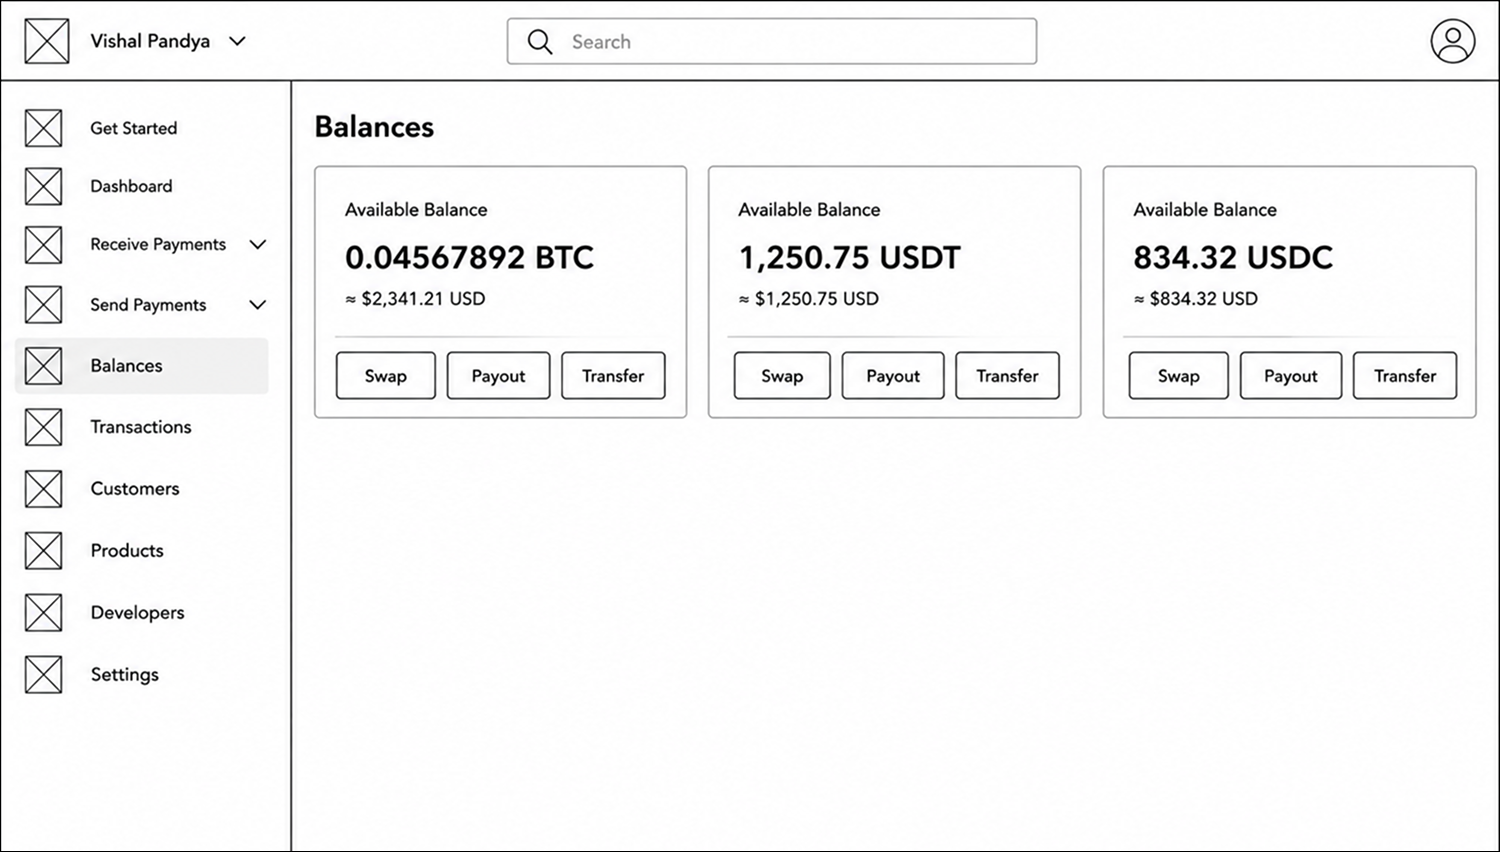The image size is (1500, 852).
Task: Click the ≈ $834.32 USD value
Action: click(1196, 299)
